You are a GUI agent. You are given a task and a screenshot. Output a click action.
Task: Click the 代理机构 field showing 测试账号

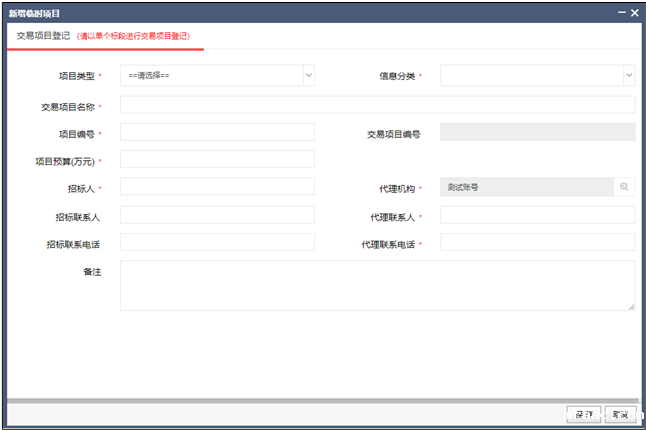[x=527, y=187]
